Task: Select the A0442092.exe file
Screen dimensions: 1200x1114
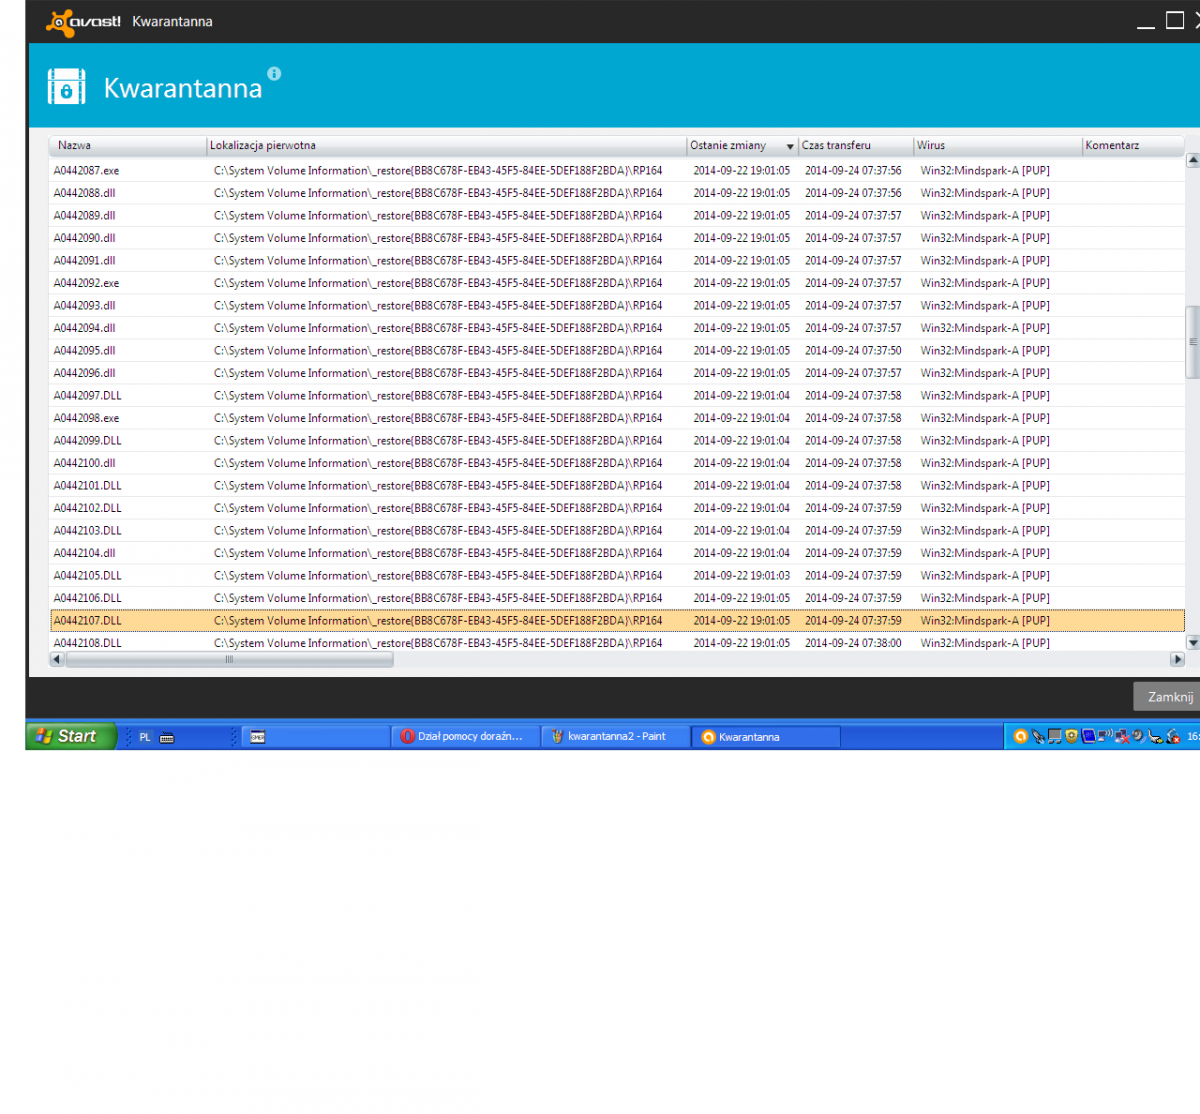Action: click(617, 283)
